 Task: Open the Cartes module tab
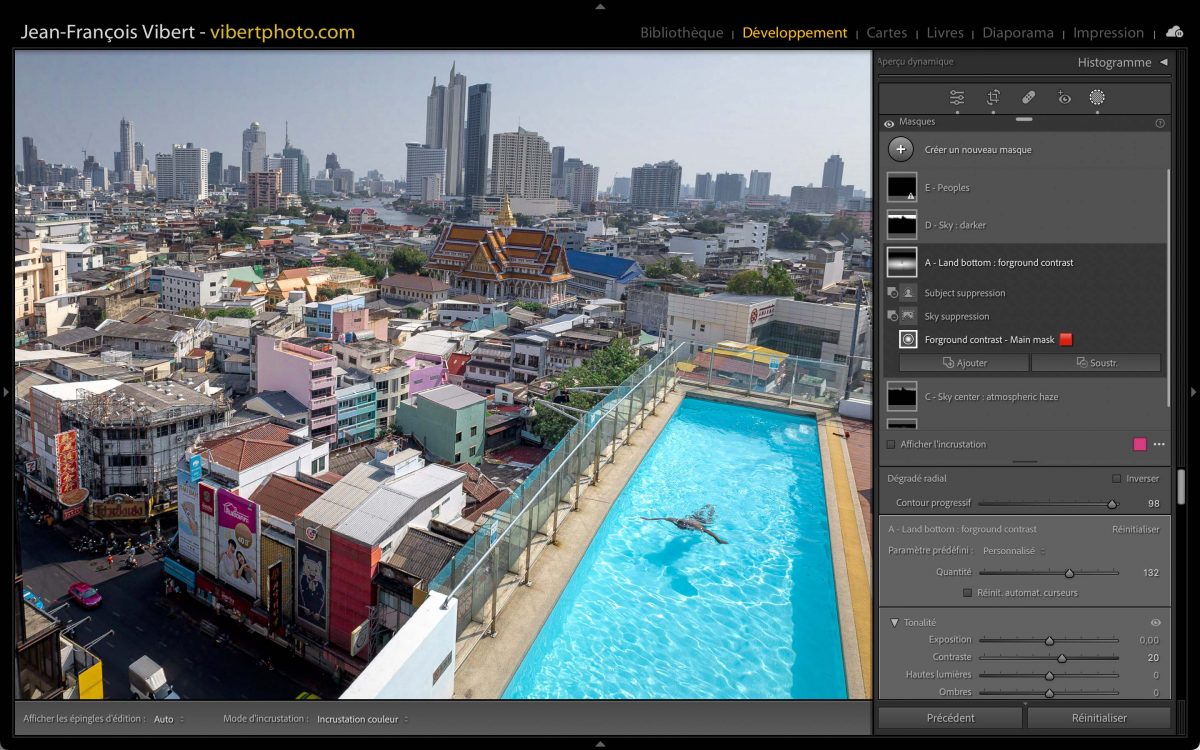887,33
